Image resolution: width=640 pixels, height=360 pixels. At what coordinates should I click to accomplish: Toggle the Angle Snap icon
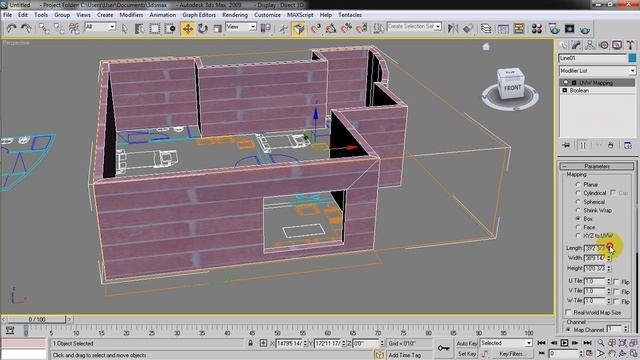click(x=331, y=29)
